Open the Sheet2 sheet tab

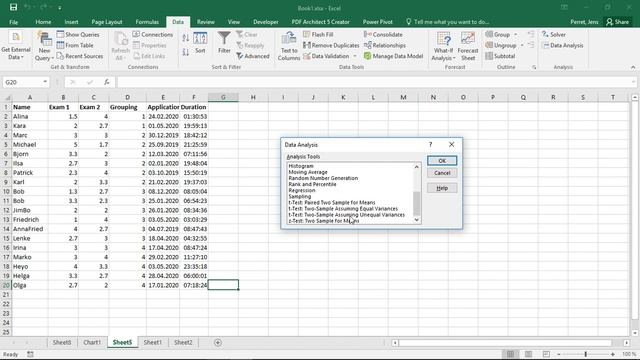pos(183,342)
